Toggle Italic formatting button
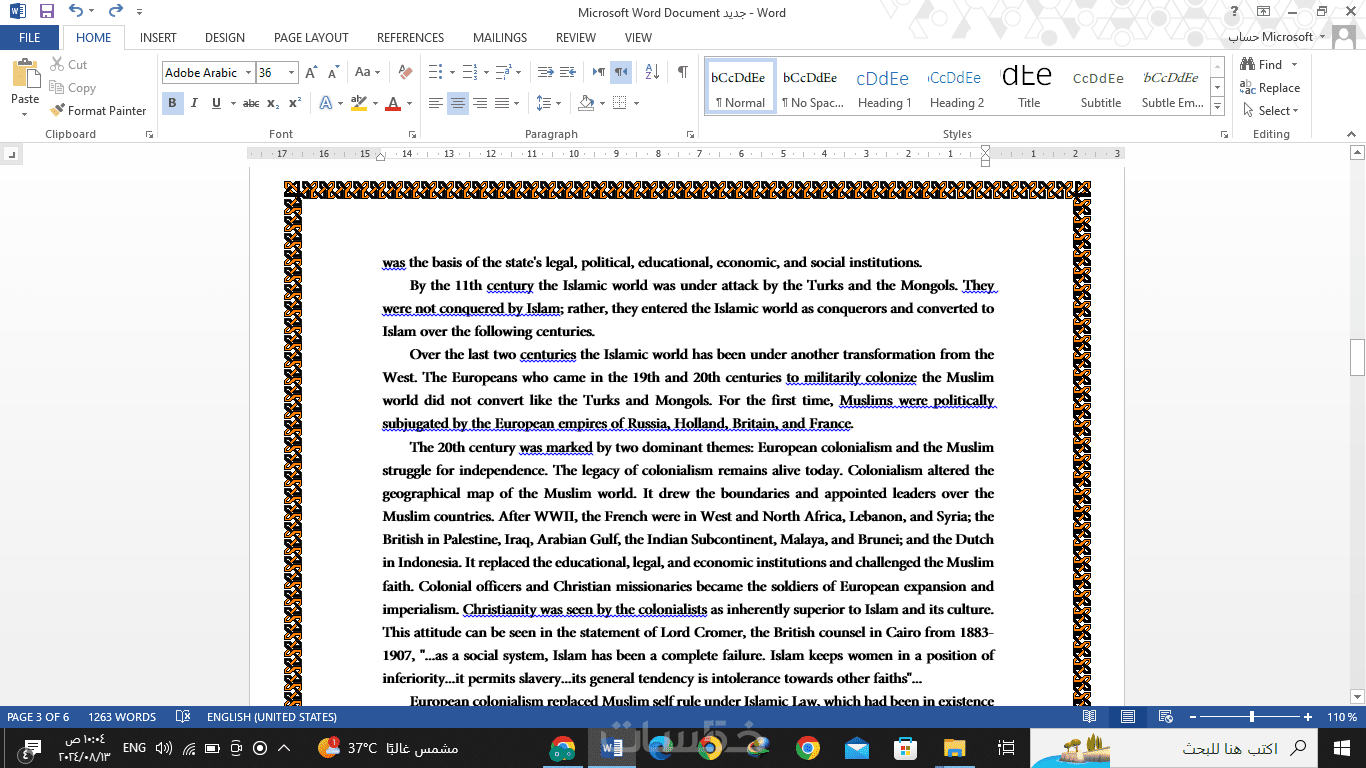The width and height of the screenshot is (1366, 768). coord(194,103)
